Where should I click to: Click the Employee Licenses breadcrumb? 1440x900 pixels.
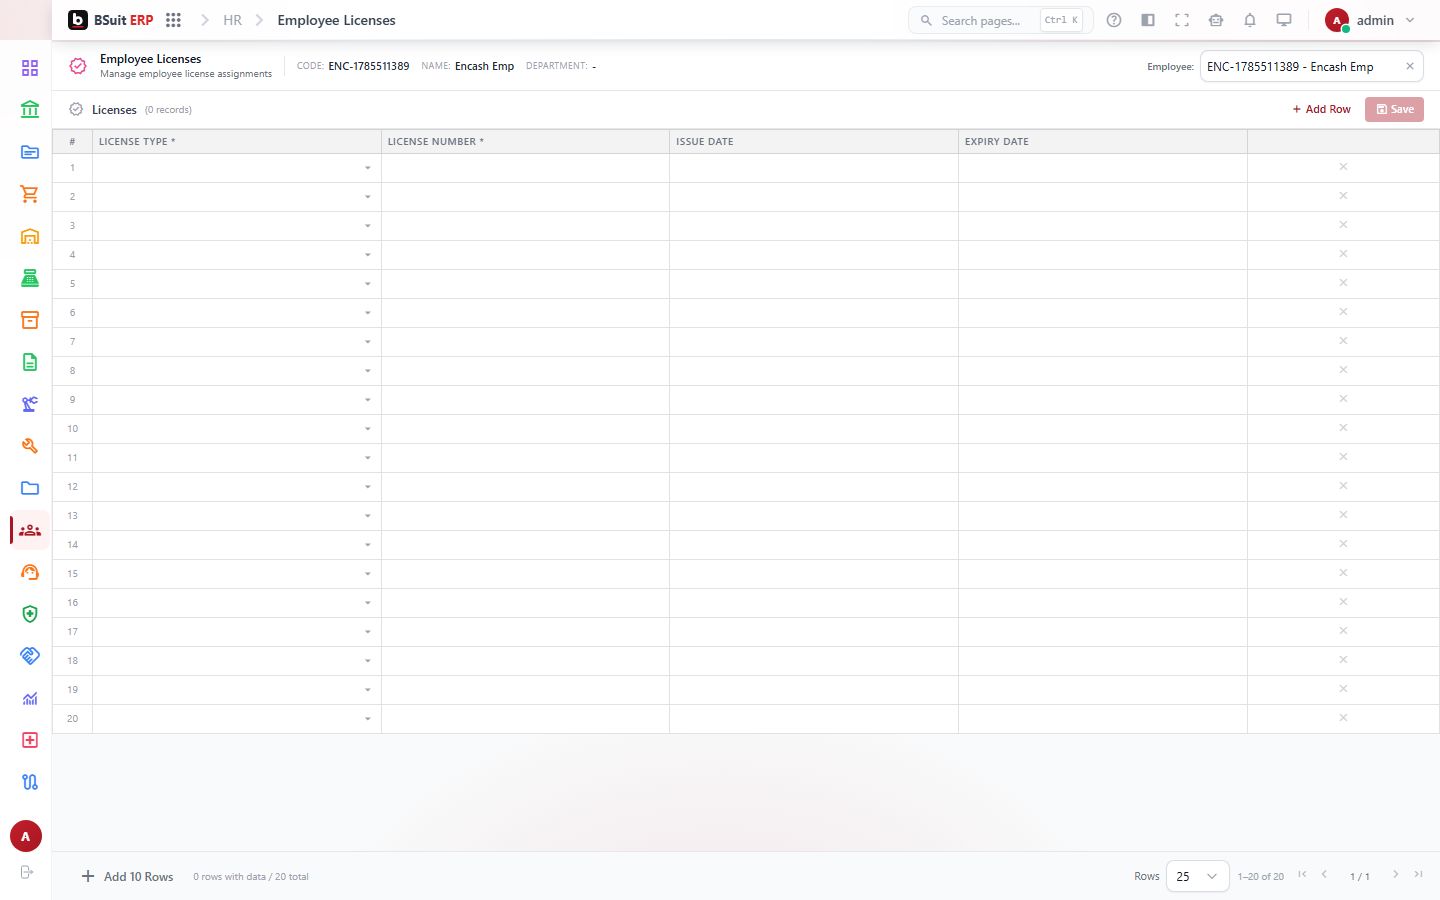336,20
